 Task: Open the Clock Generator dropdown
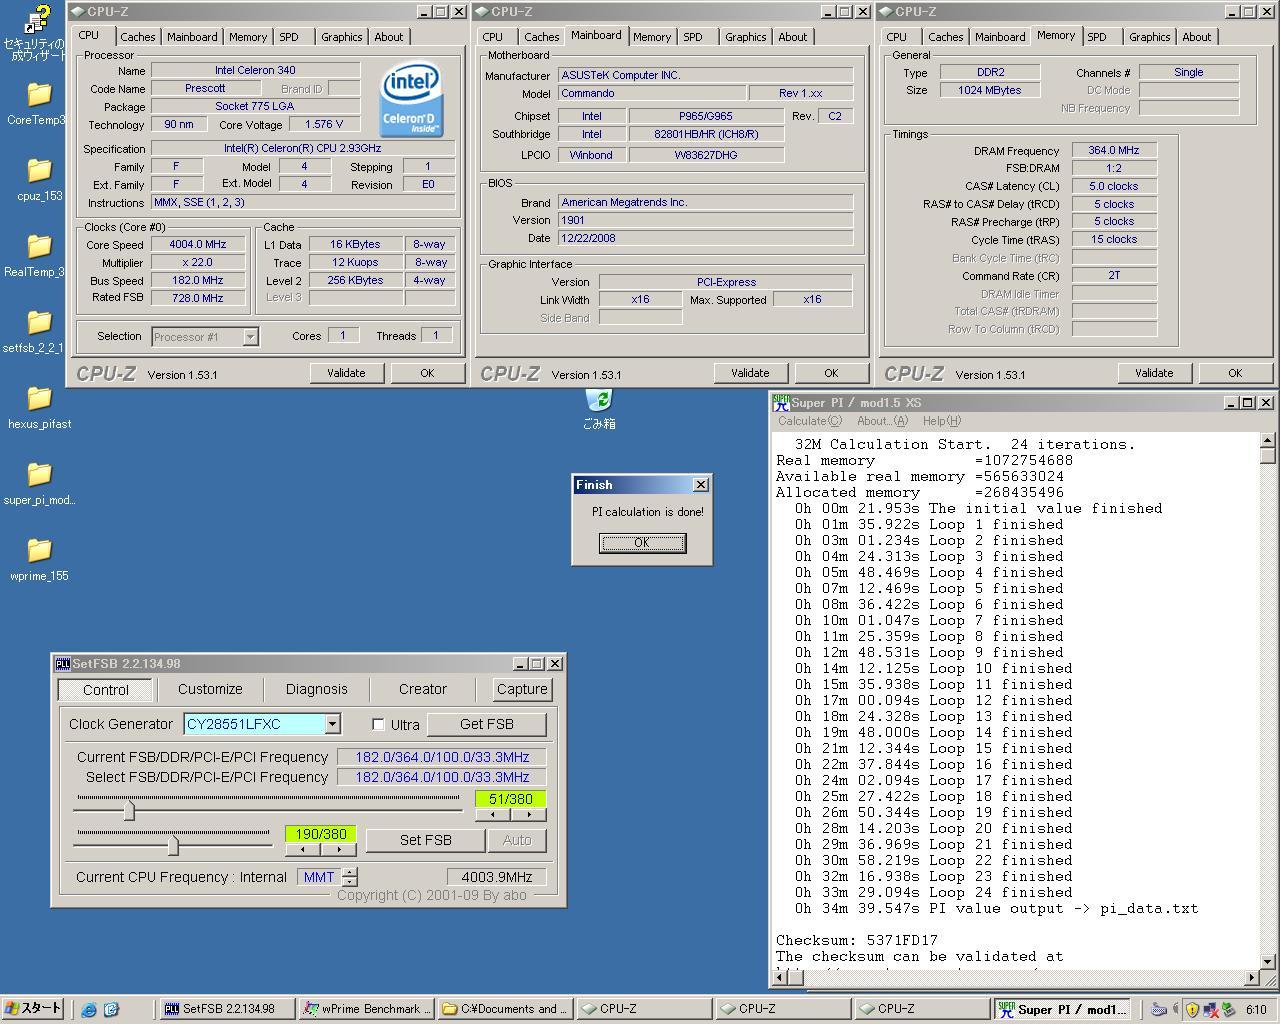click(x=332, y=724)
